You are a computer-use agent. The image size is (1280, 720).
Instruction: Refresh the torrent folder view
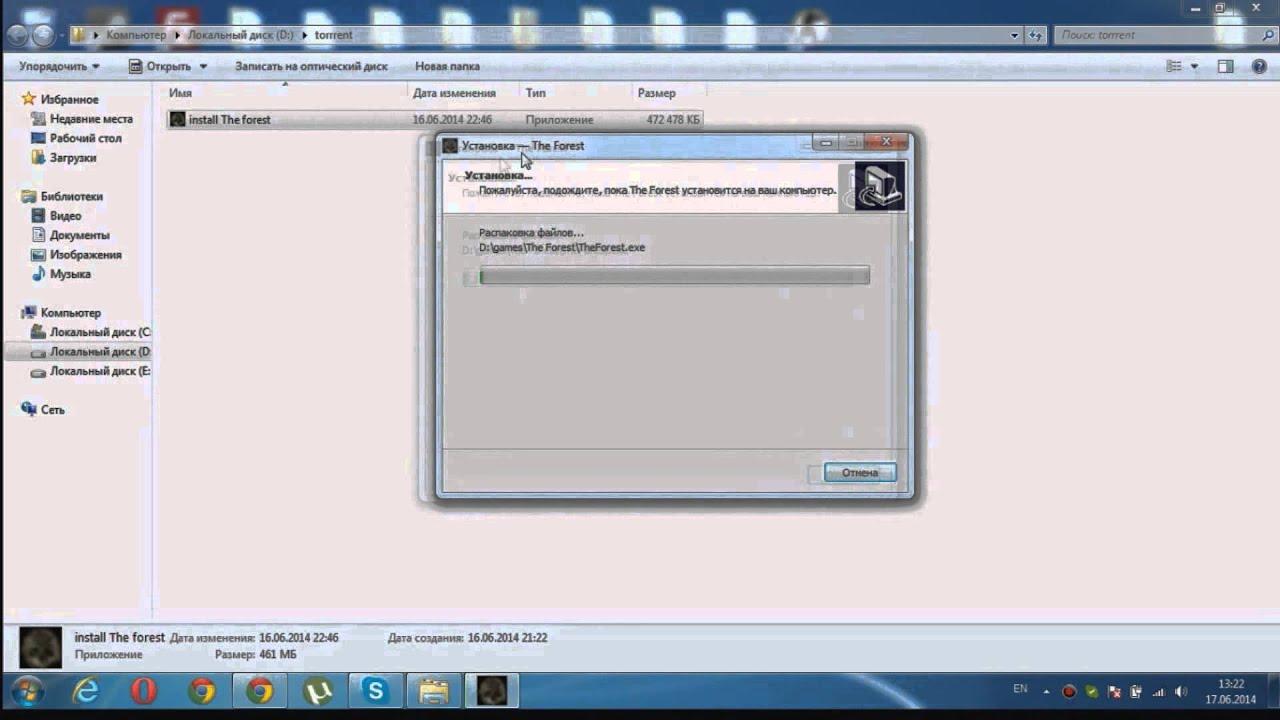coord(1037,35)
